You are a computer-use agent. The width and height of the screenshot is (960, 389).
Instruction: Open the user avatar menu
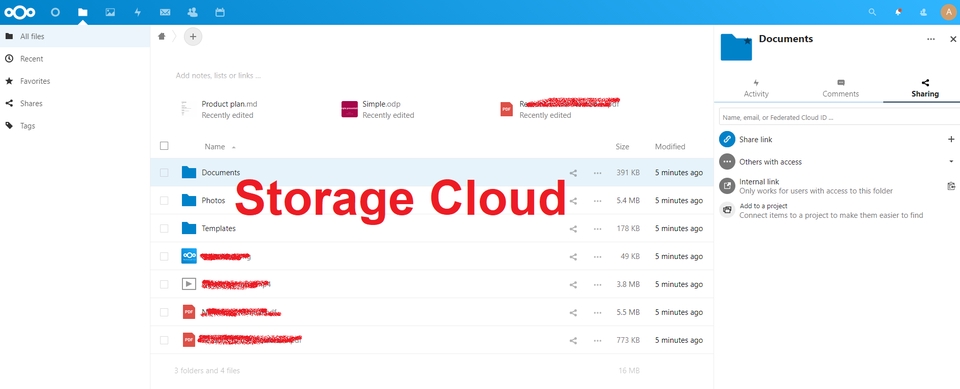[x=948, y=12]
